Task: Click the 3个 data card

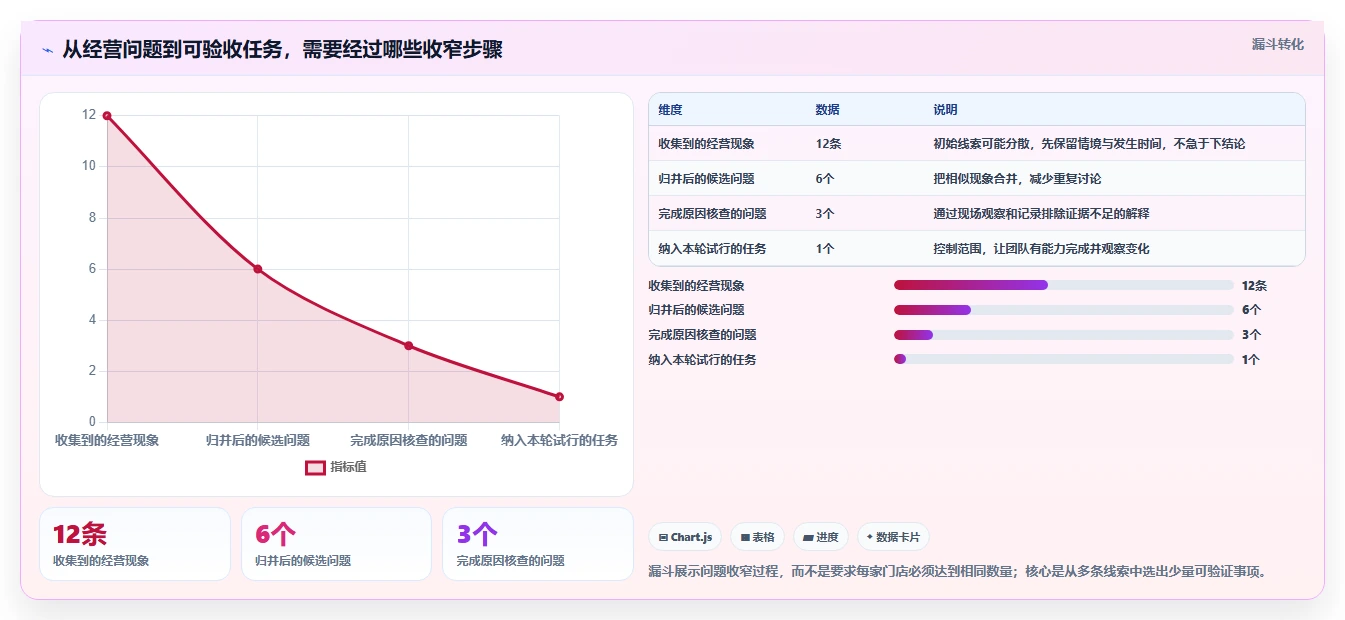Action: pyautogui.click(x=538, y=544)
